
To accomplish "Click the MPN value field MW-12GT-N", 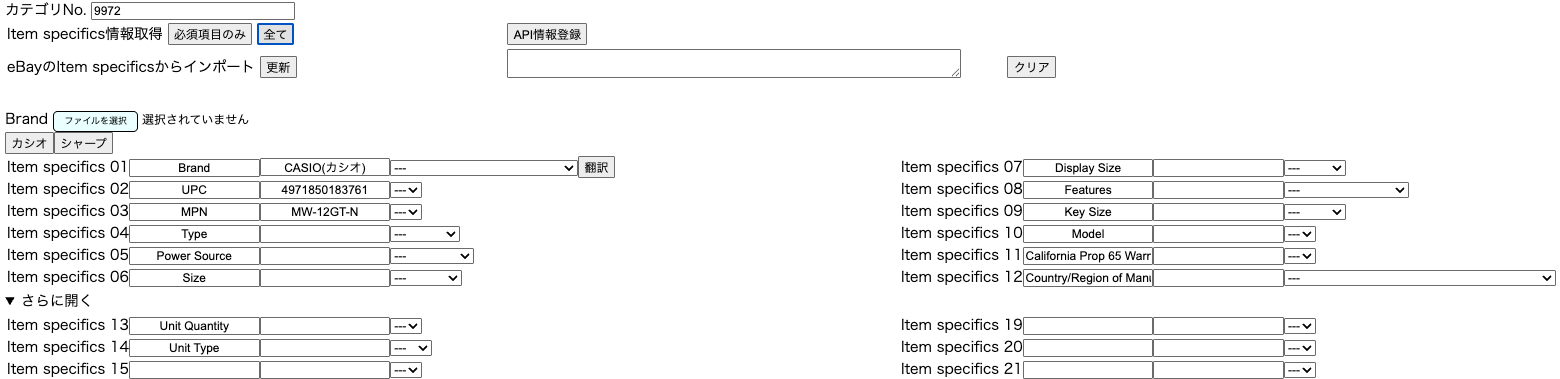I will coord(325,212).
